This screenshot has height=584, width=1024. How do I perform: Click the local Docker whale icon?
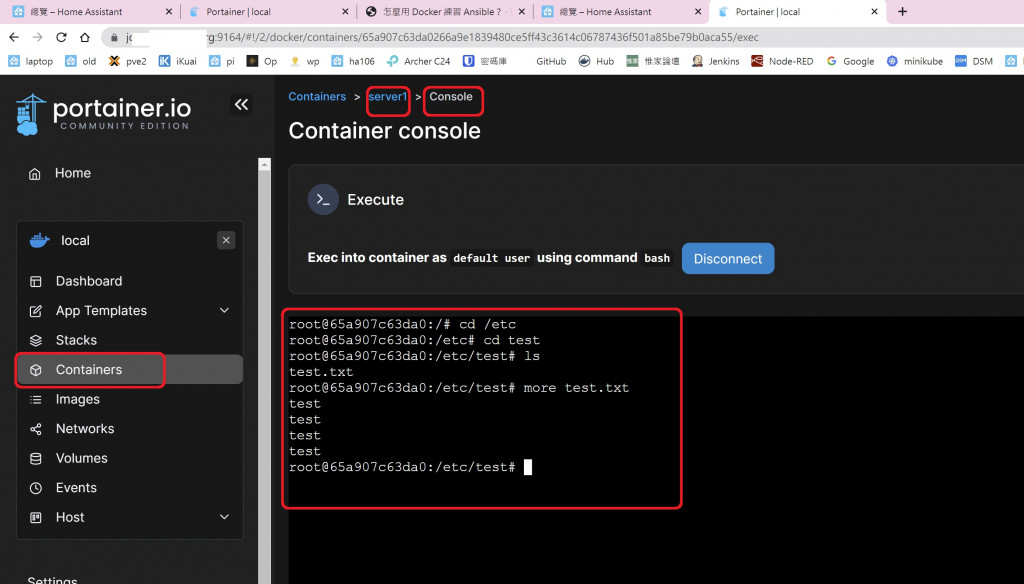[x=39, y=240]
